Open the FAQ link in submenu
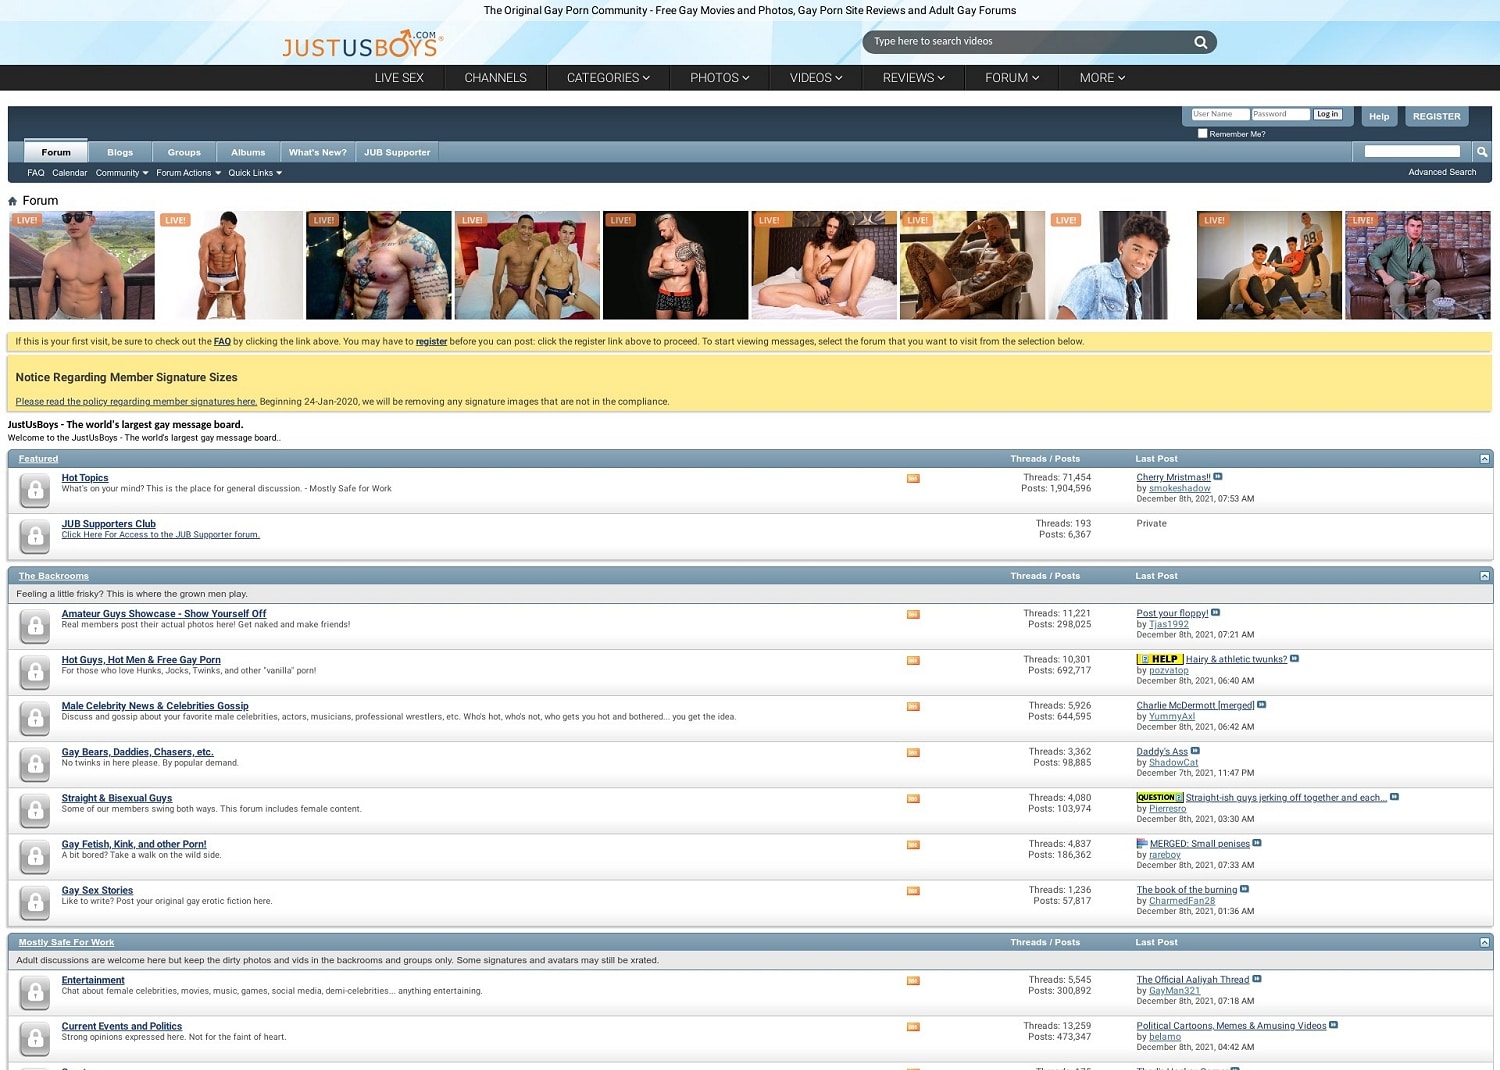The height and width of the screenshot is (1070, 1500). coord(36,173)
